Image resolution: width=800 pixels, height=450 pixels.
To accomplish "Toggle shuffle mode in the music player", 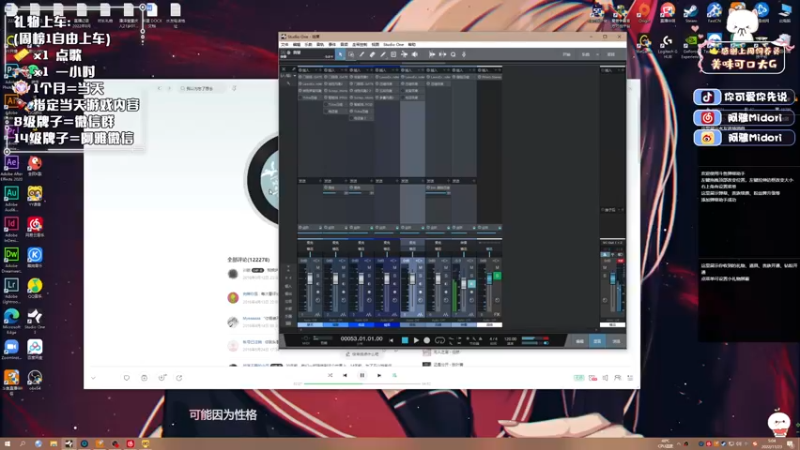I will click(x=330, y=376).
